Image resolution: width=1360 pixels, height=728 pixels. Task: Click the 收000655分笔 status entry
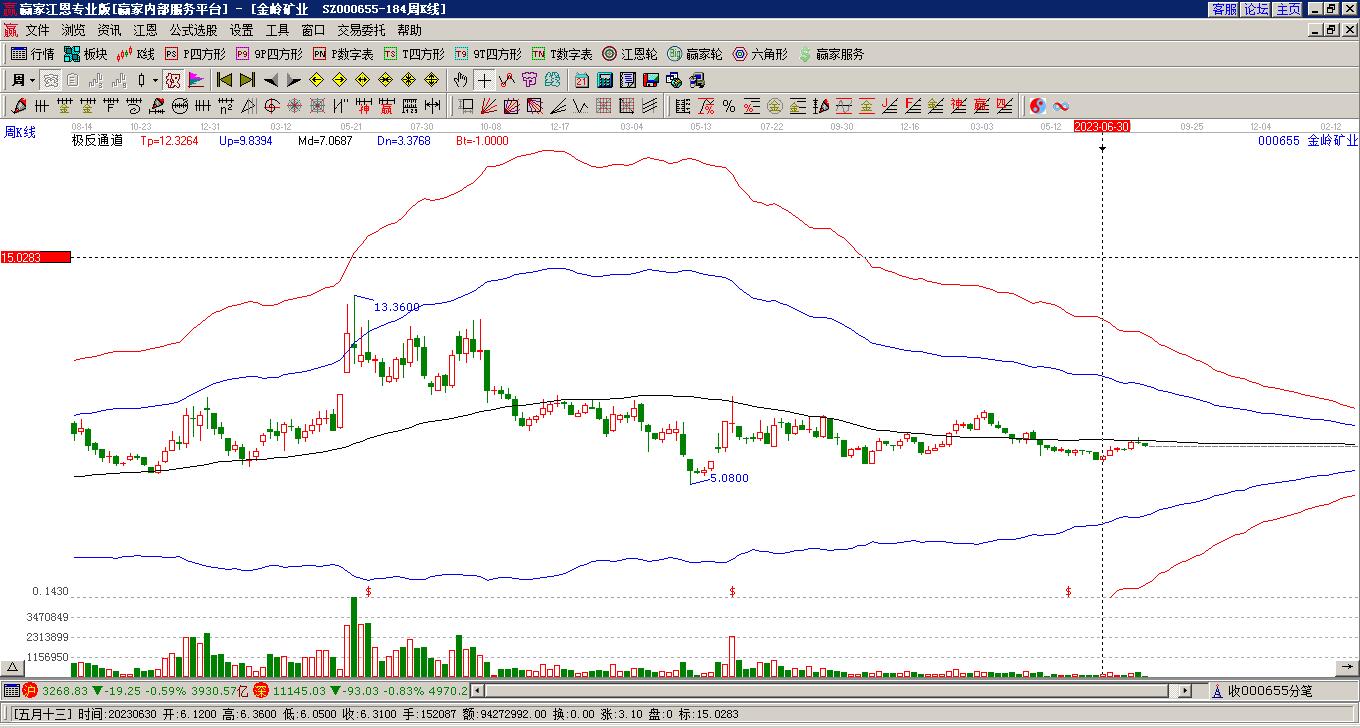pyautogui.click(x=1270, y=691)
